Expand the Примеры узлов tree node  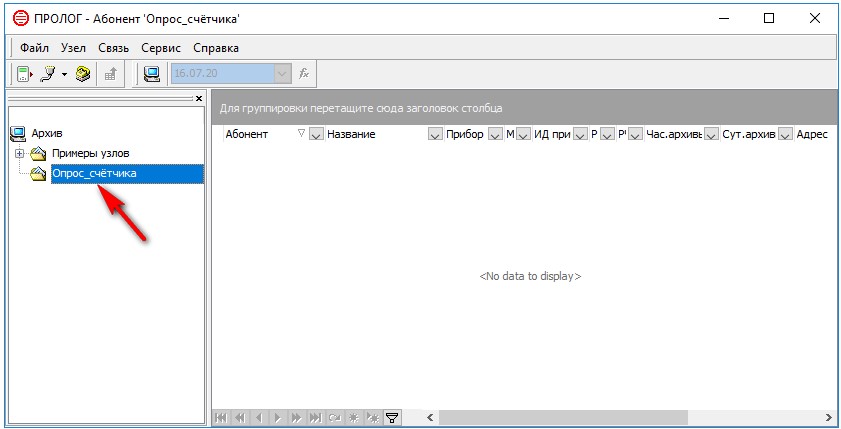point(20,153)
